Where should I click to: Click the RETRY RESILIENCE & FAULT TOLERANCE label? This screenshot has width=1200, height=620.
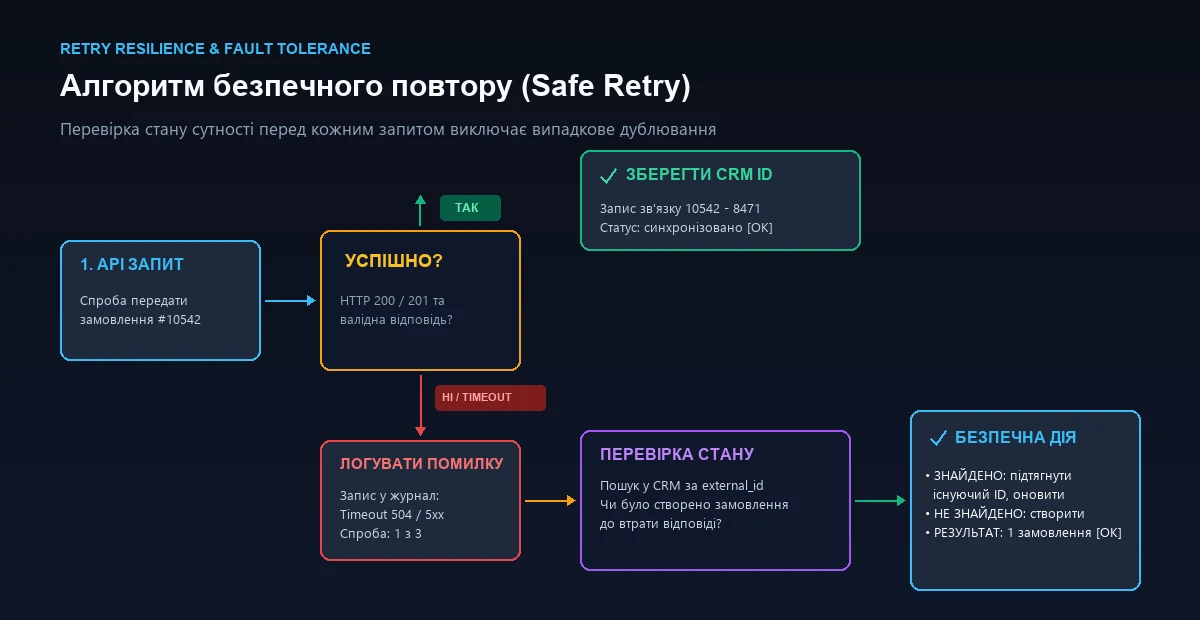point(215,49)
